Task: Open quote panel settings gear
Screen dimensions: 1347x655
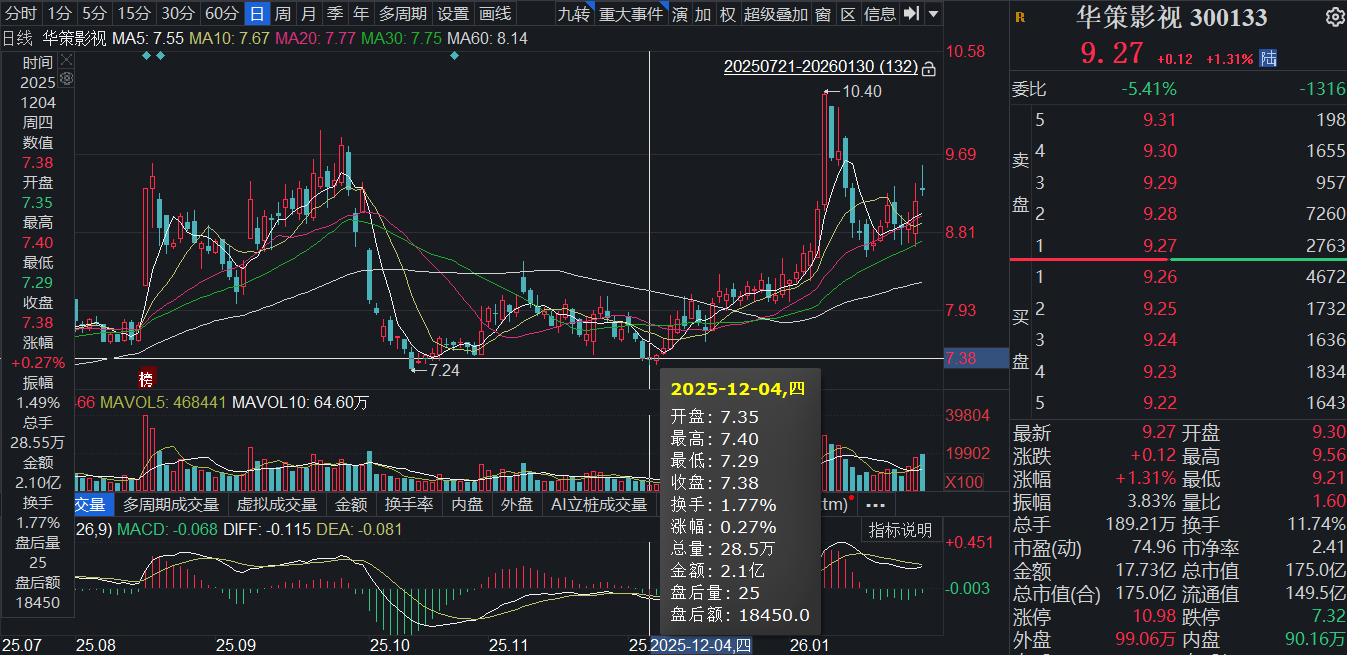Action: click(x=1334, y=17)
